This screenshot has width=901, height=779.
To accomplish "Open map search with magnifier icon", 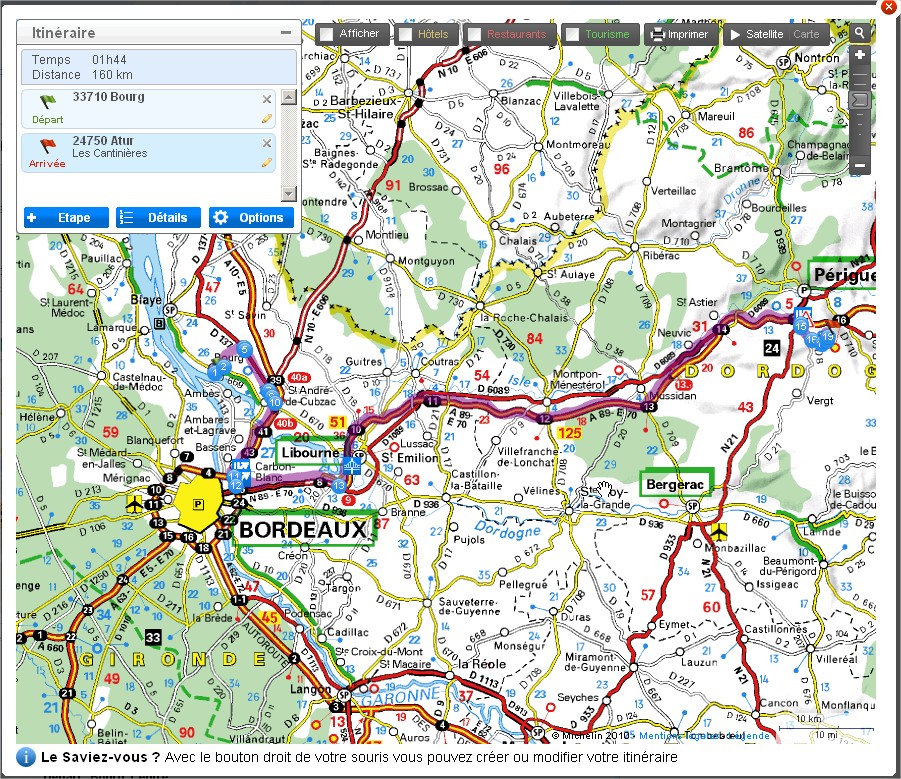I will [x=860, y=33].
